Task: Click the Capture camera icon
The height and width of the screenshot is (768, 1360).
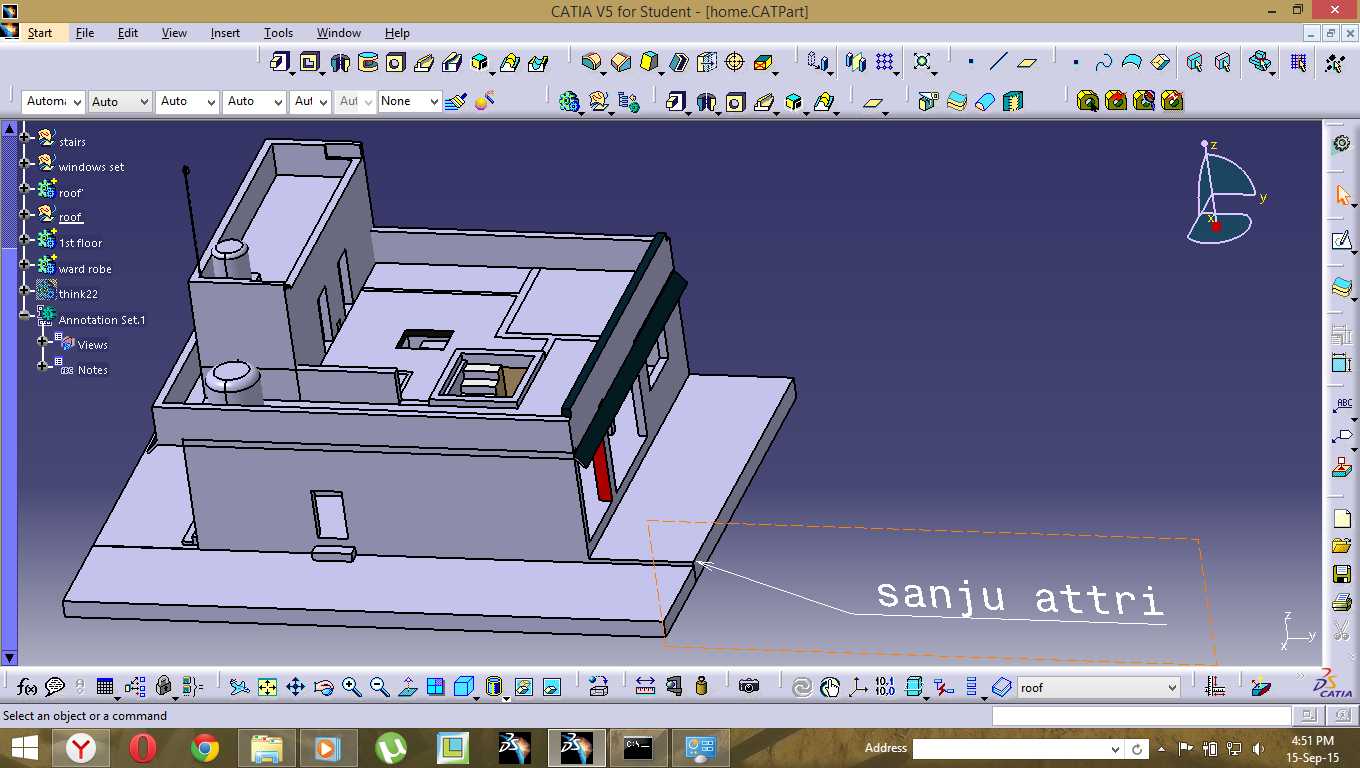Action: coord(749,687)
